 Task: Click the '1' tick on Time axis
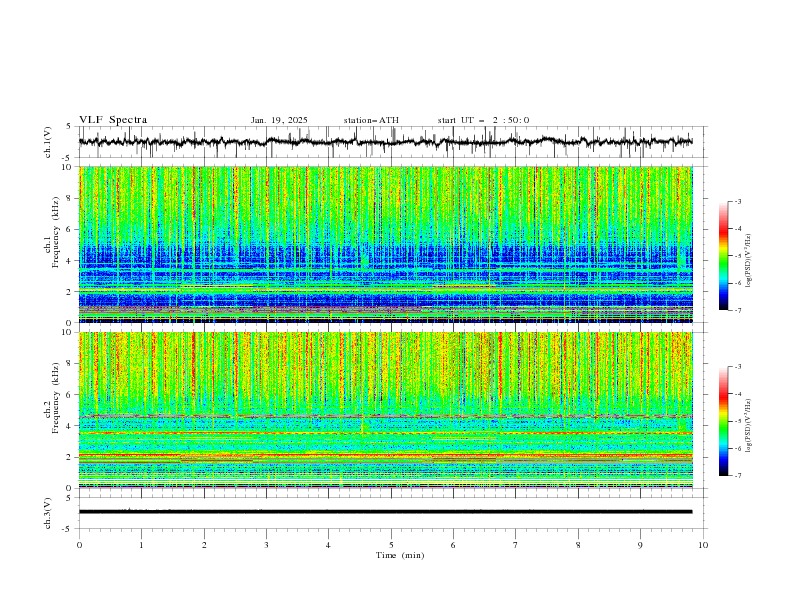tap(141, 545)
